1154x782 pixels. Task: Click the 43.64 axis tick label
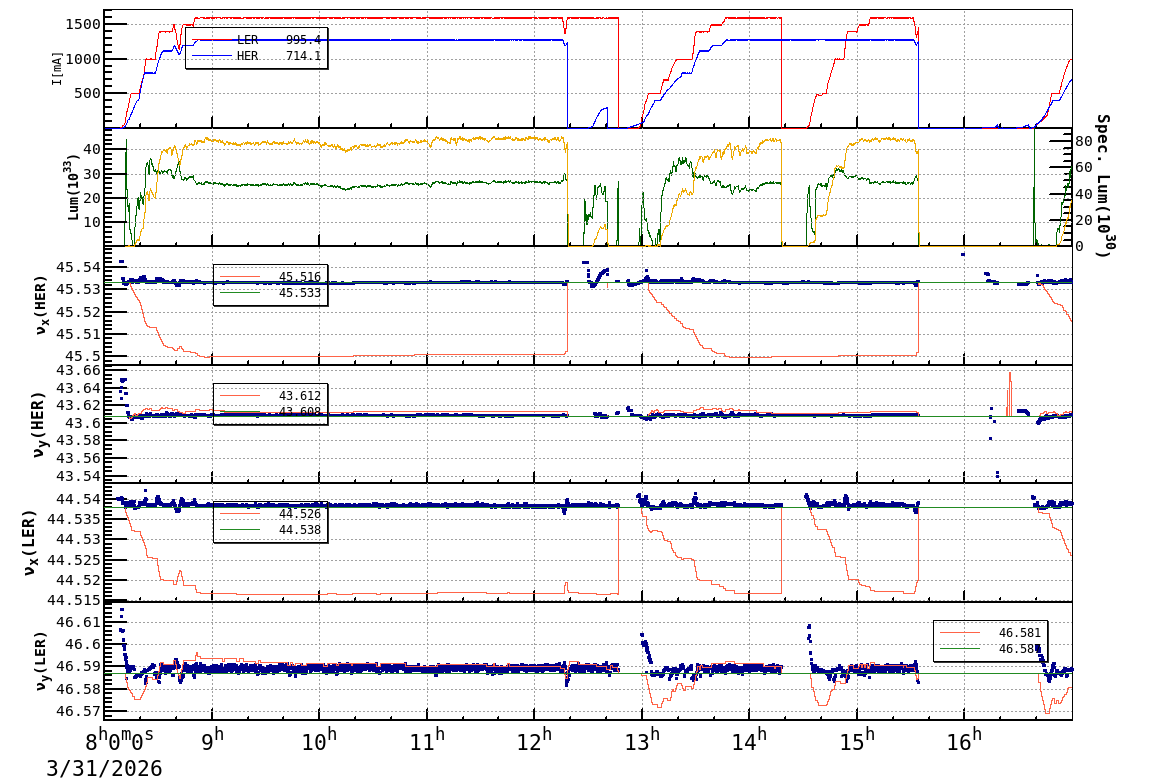click(79, 388)
